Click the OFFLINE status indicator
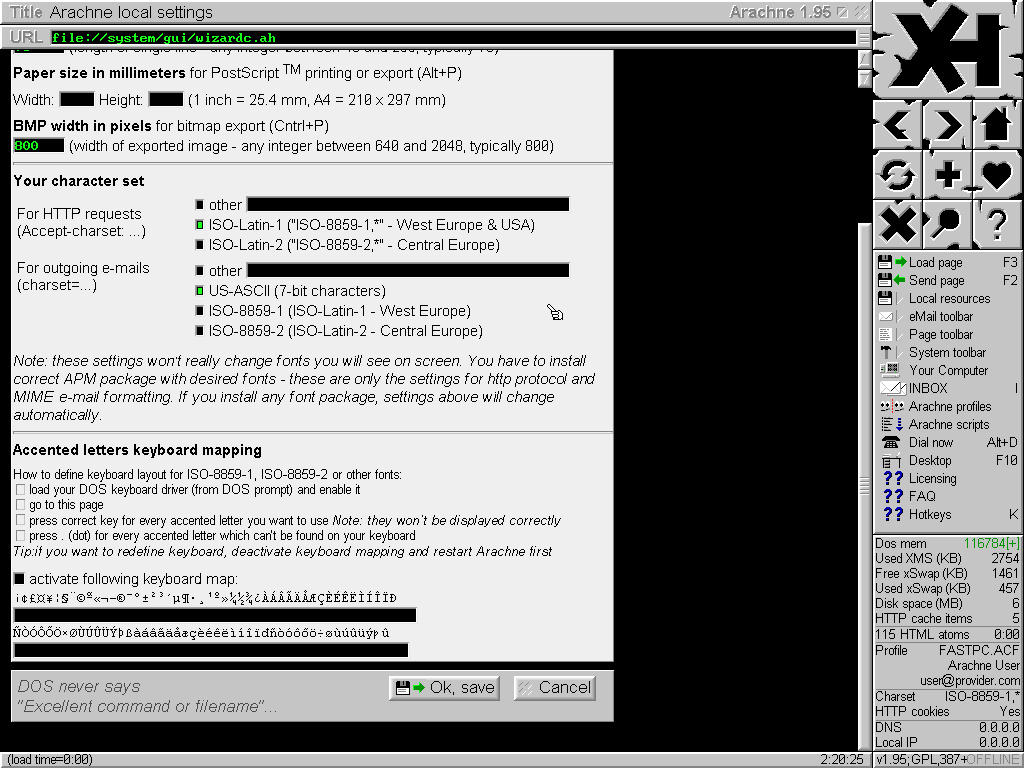1024x768 pixels. (992, 760)
